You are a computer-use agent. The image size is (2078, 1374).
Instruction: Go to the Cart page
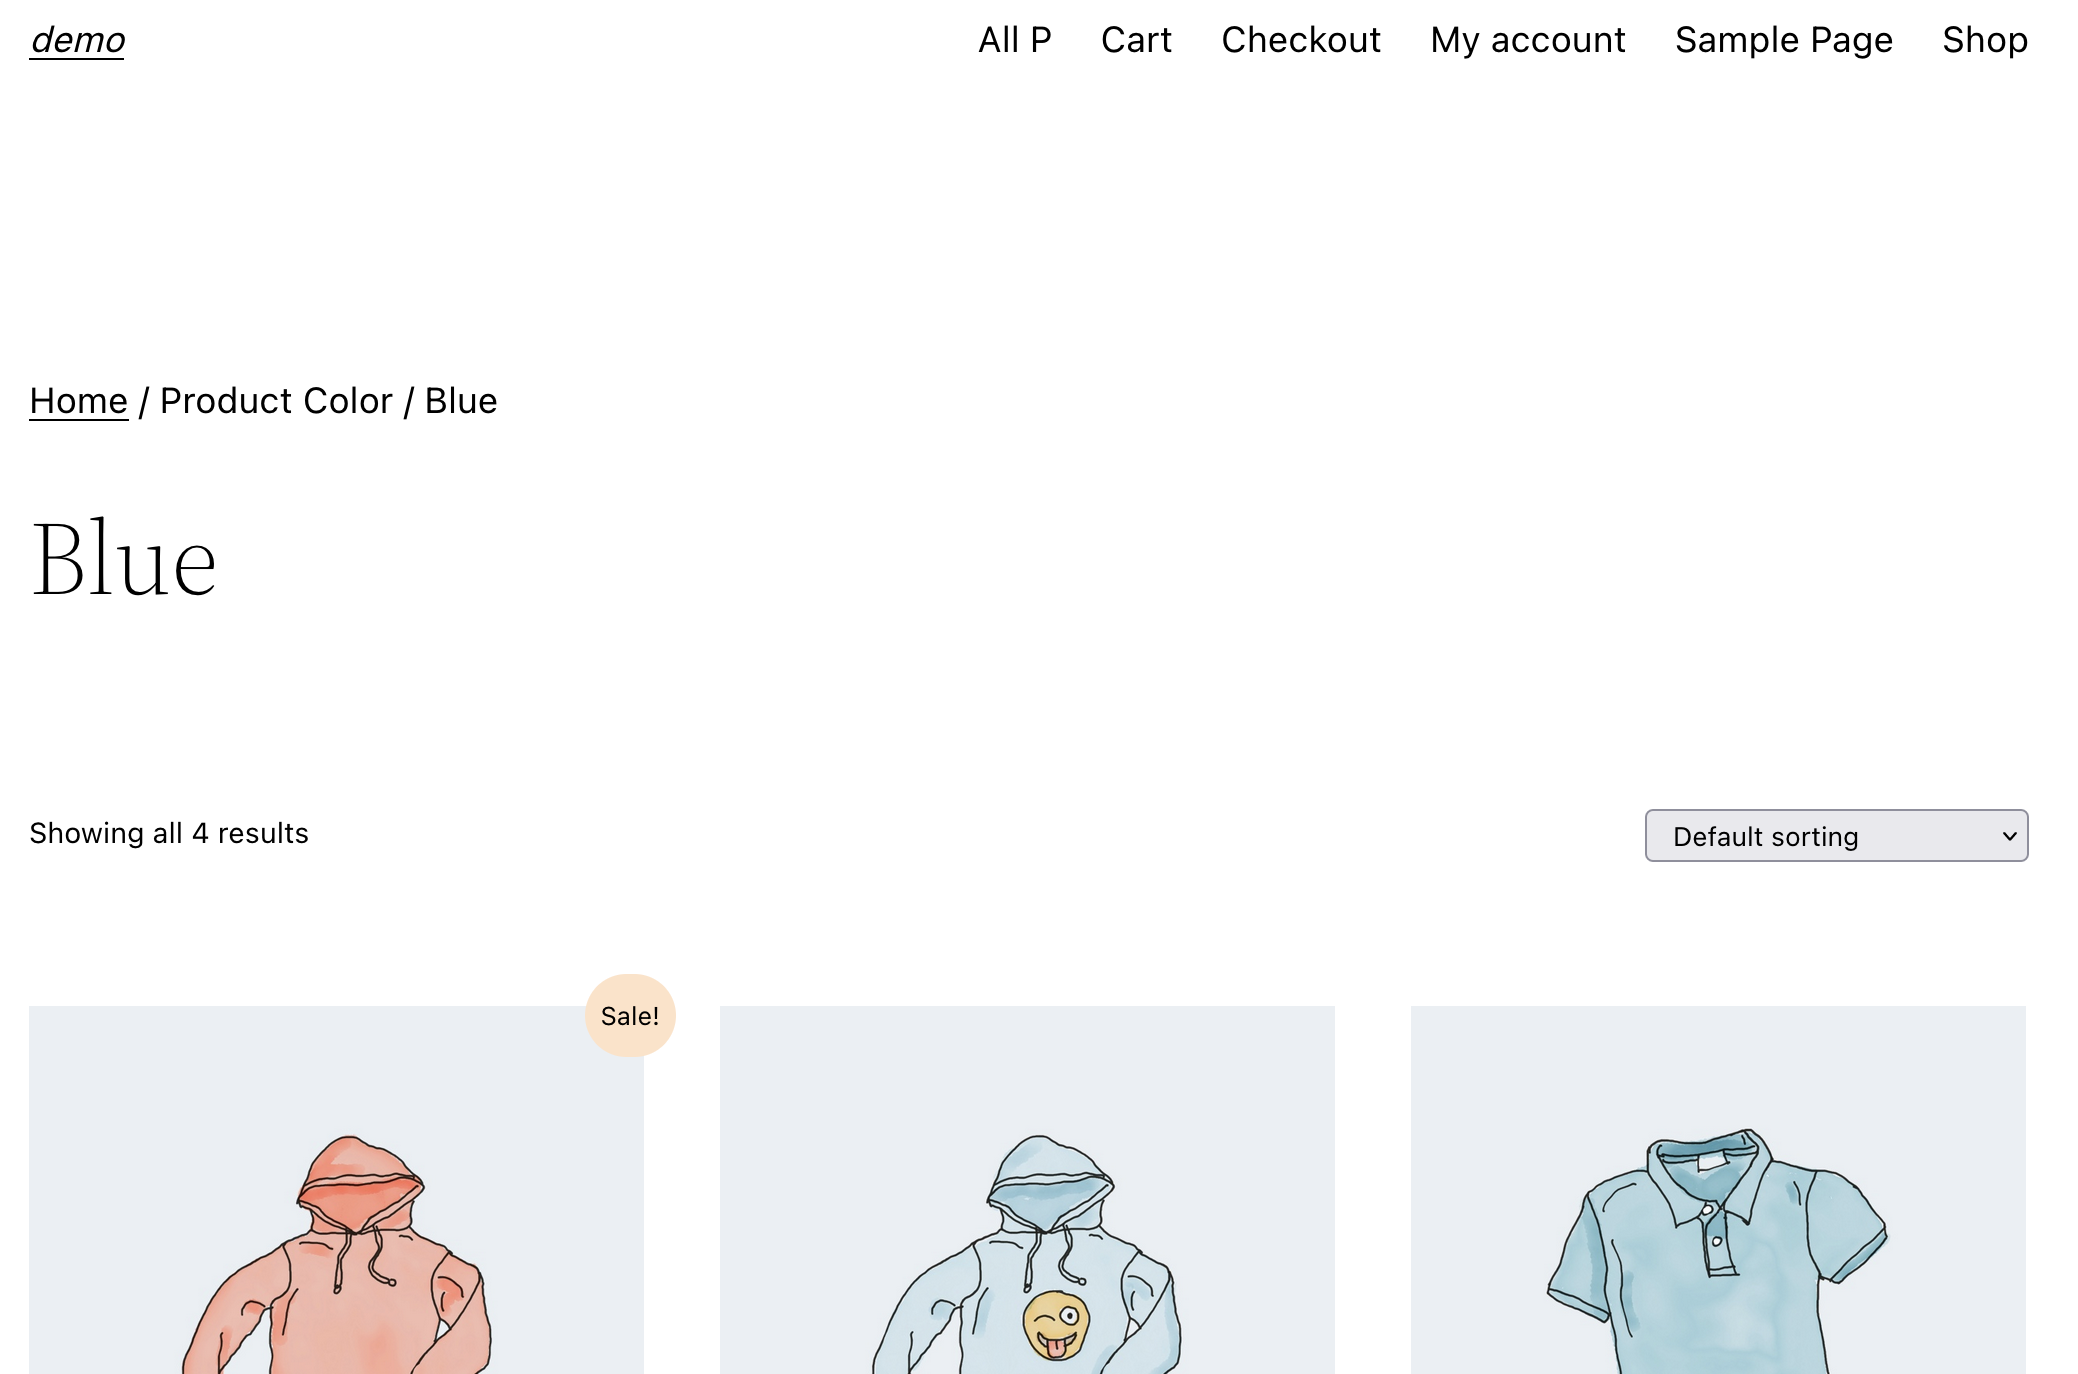(1136, 40)
